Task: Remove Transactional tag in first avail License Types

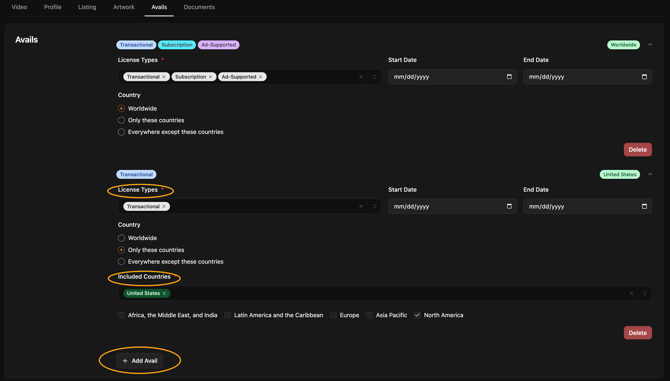Action: (164, 77)
